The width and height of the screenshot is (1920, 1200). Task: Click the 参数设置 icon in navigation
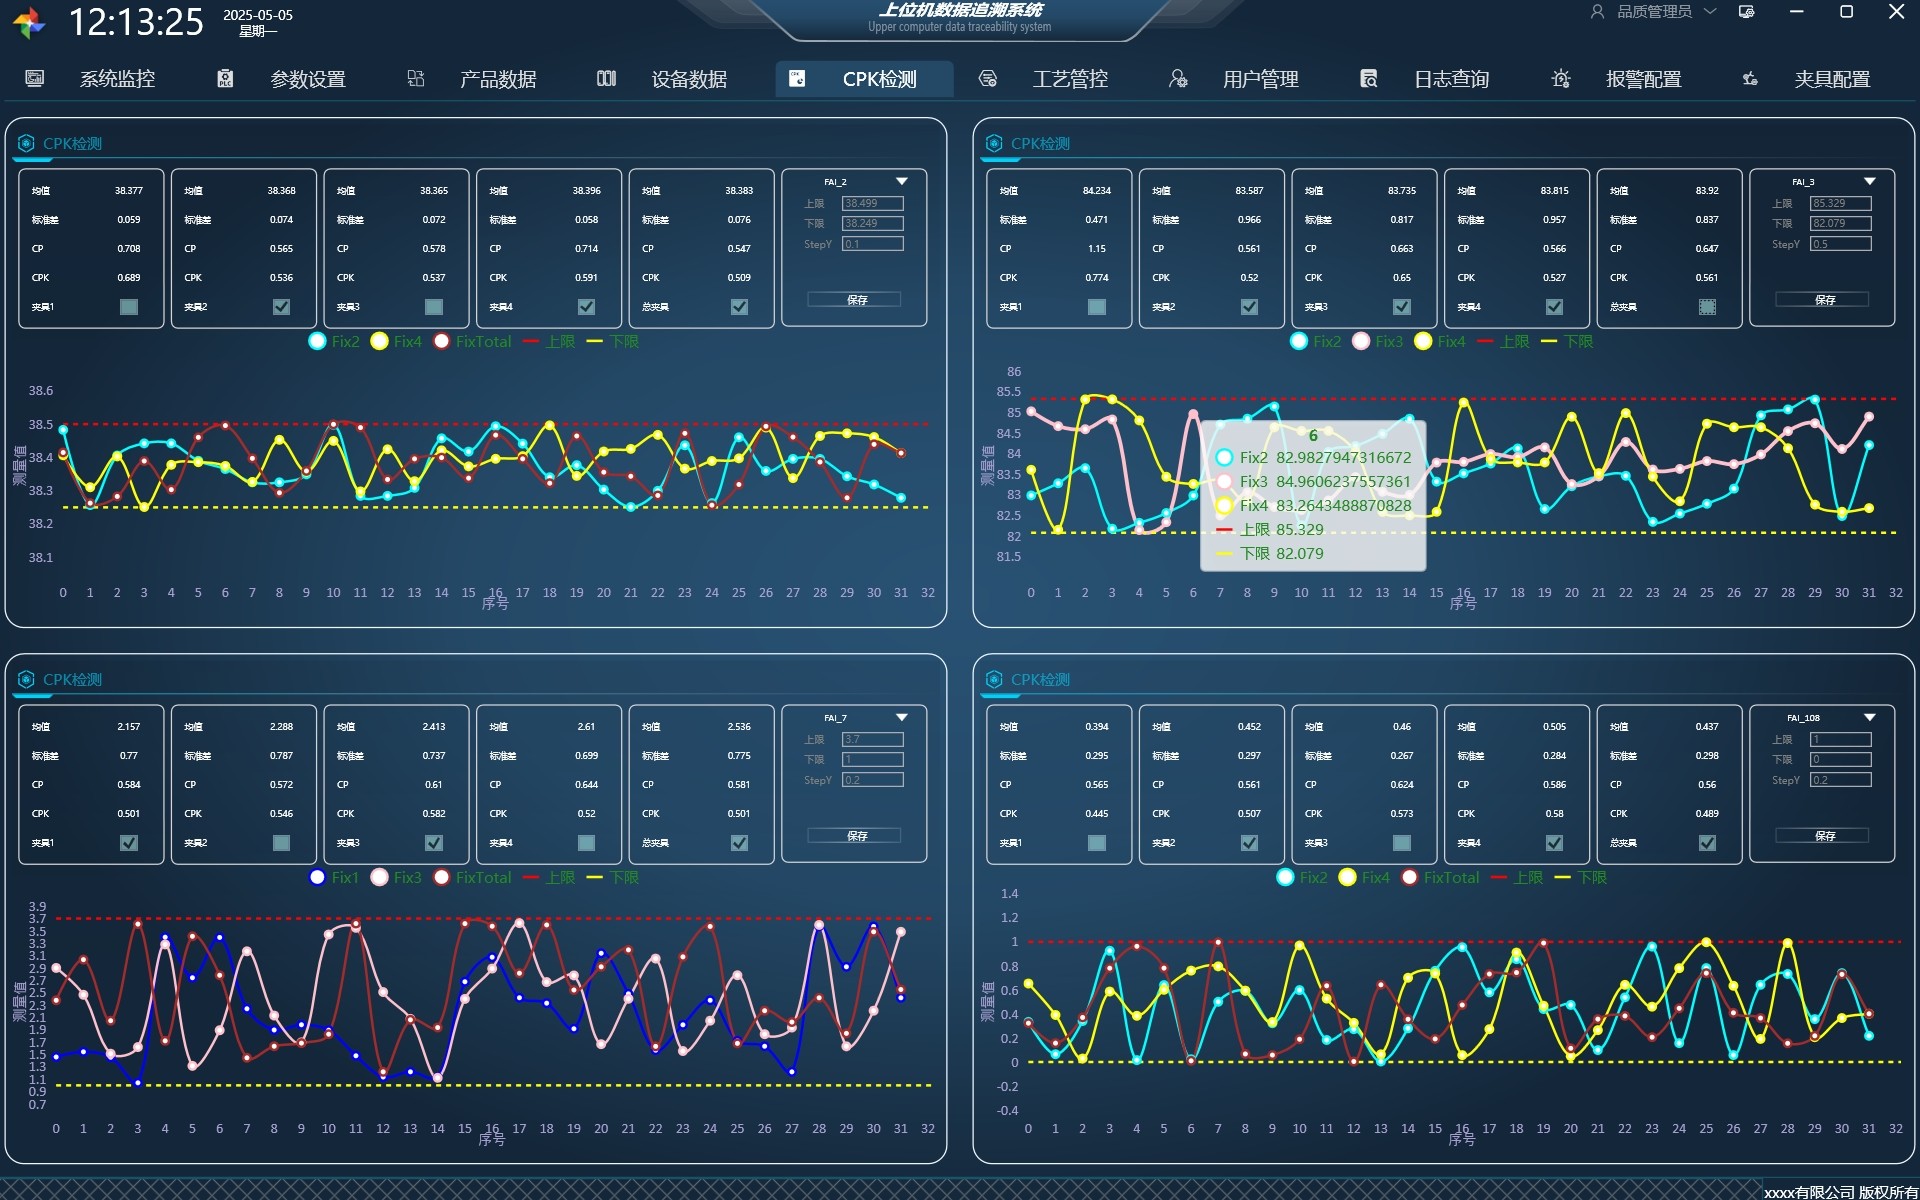pyautogui.click(x=225, y=78)
